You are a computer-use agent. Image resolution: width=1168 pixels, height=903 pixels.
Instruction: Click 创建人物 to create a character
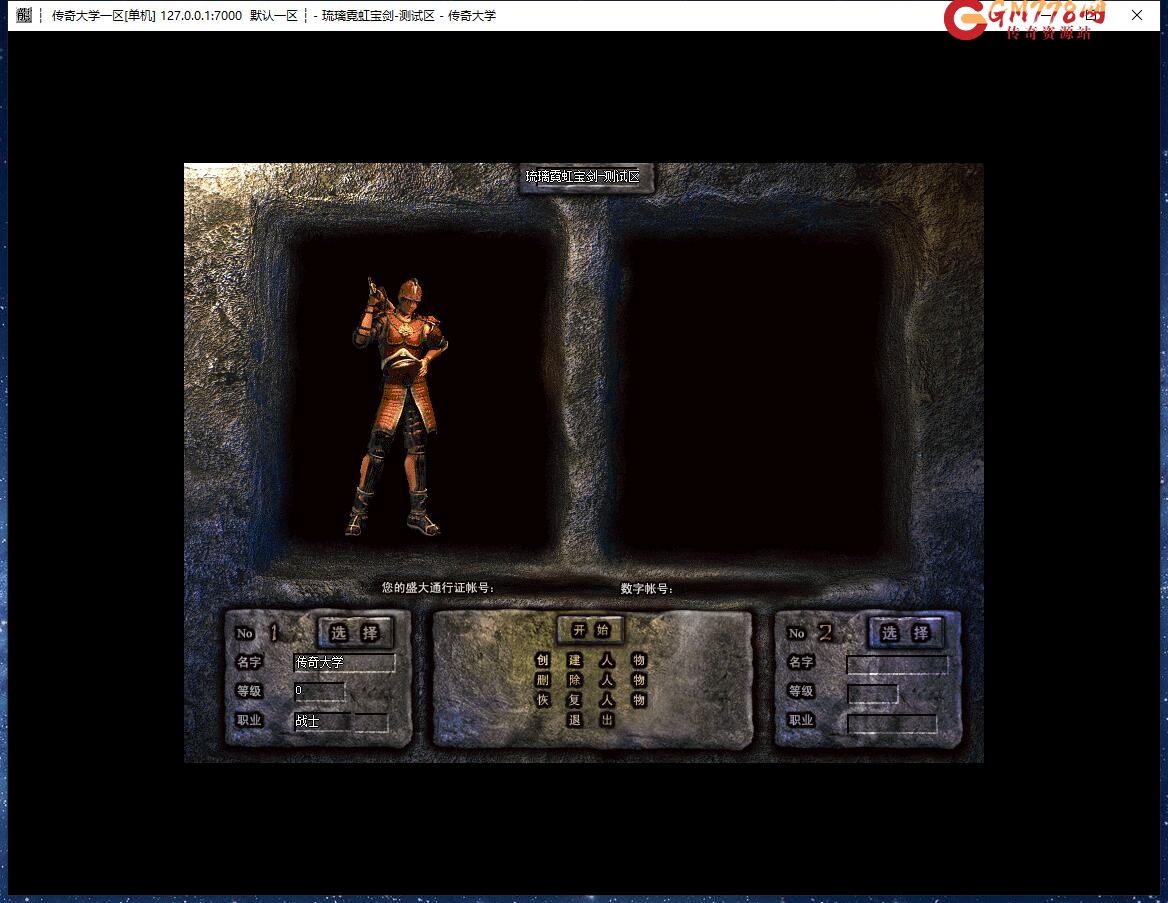591,660
